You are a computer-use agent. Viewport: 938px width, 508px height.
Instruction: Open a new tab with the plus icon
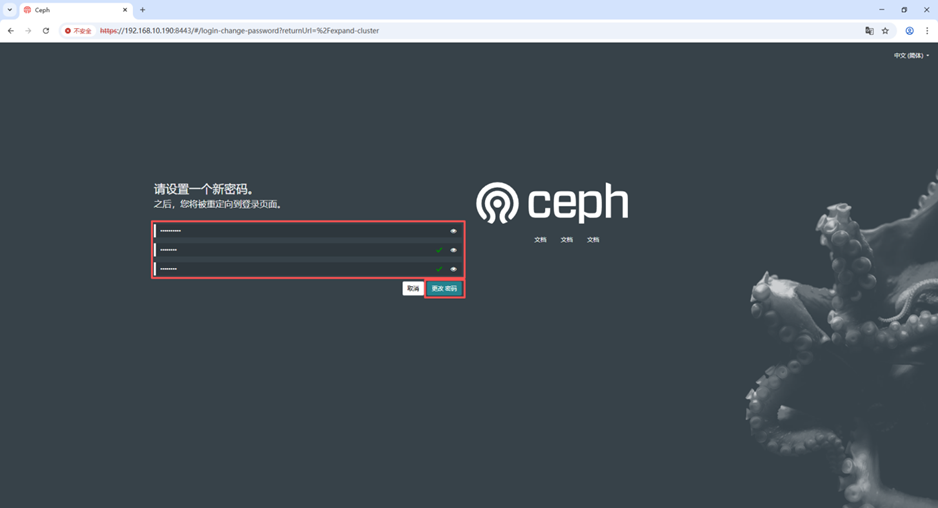pyautogui.click(x=142, y=10)
